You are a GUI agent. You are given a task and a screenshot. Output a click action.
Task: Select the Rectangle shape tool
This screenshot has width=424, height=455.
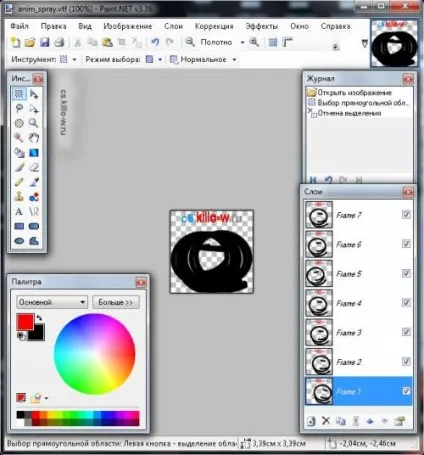pos(19,226)
